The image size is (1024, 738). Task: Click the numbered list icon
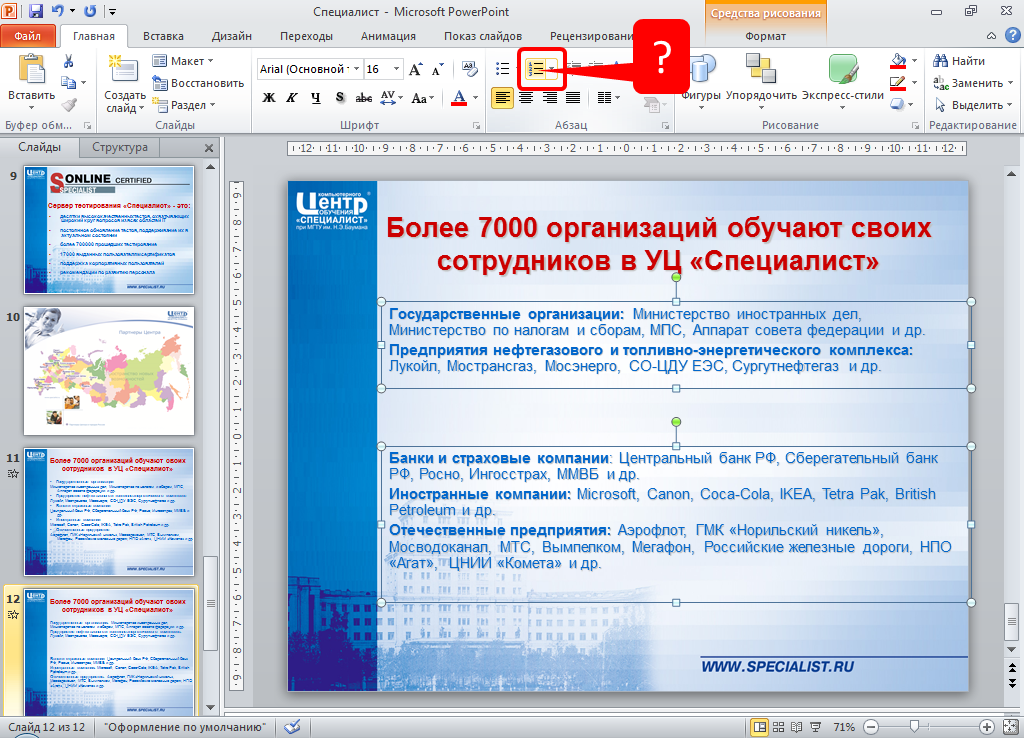536,69
